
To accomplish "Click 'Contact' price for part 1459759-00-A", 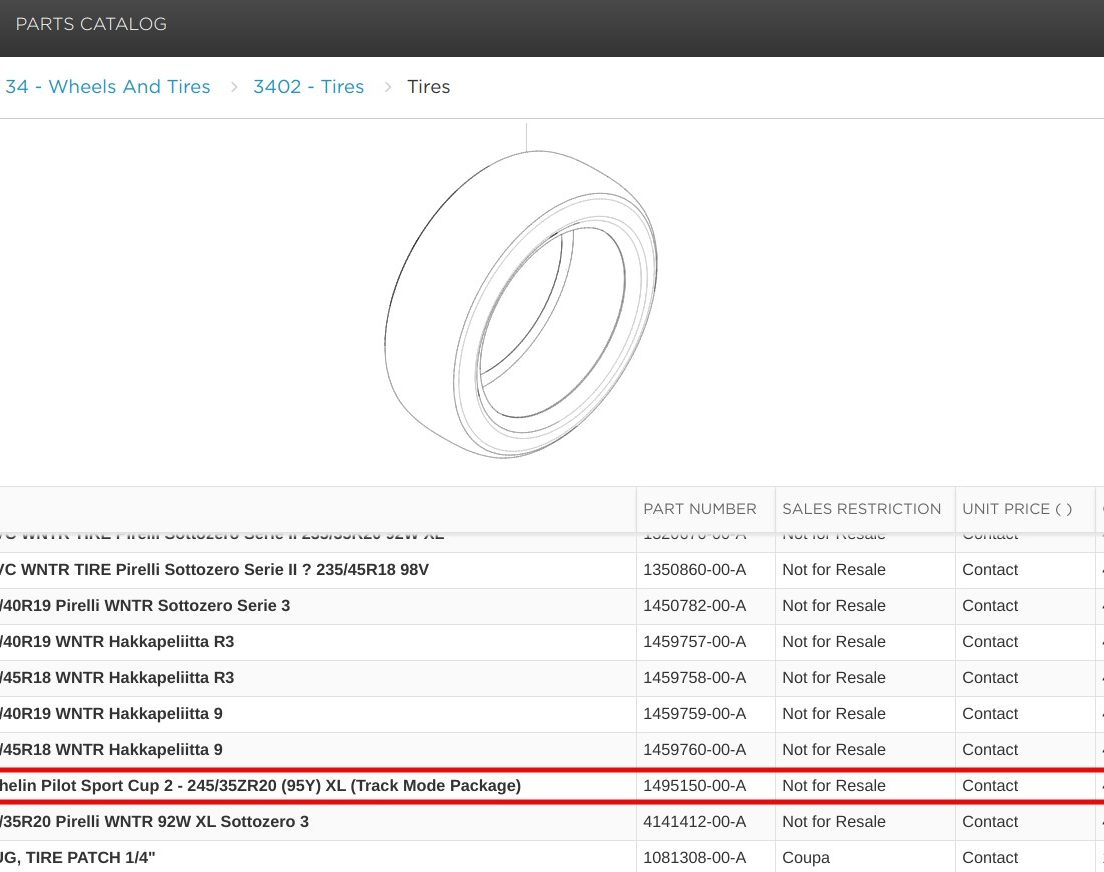I will coord(990,714).
